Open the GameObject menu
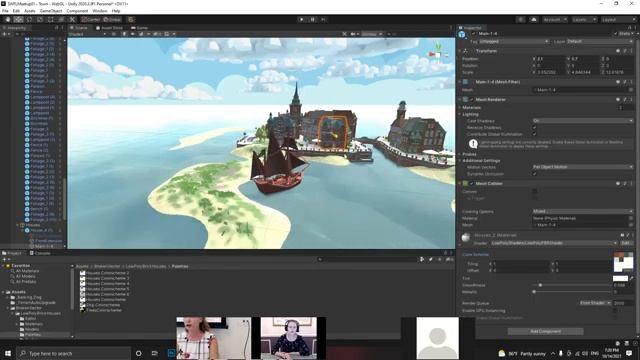640x360 pixels. [x=51, y=11]
